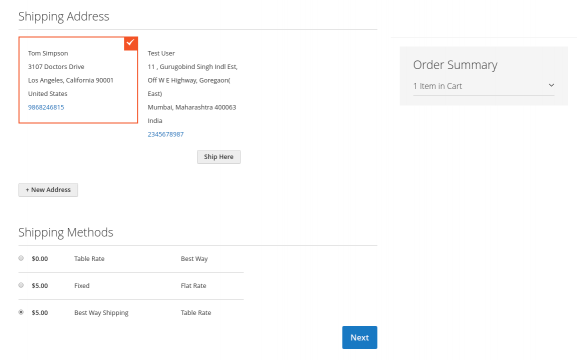Expand the 1 Item in Cart chevron
Screen dimensions: 588x360
(x=551, y=85)
